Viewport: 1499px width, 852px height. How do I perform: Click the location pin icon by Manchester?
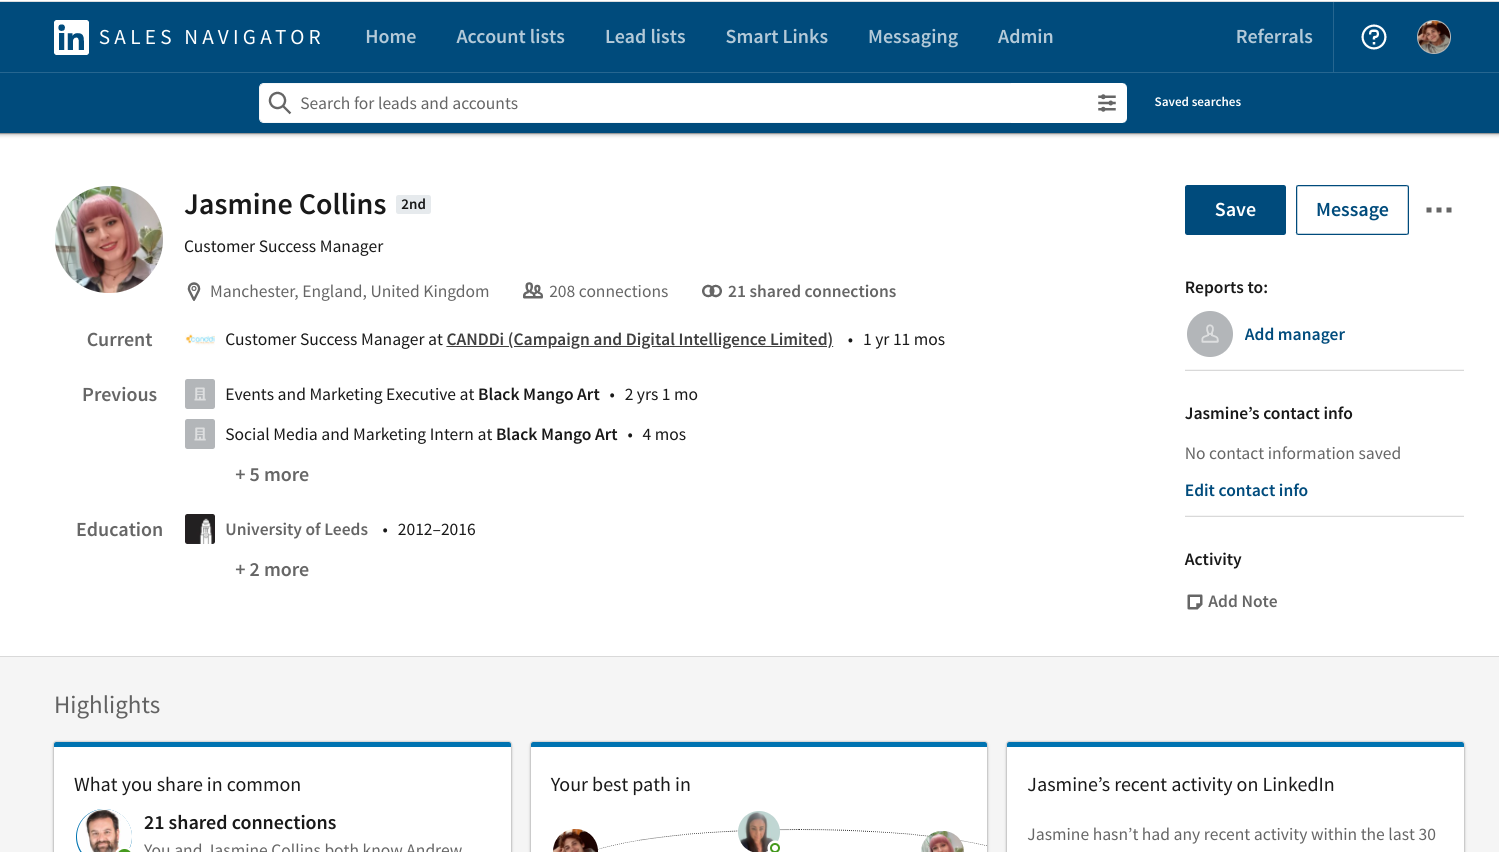(194, 292)
